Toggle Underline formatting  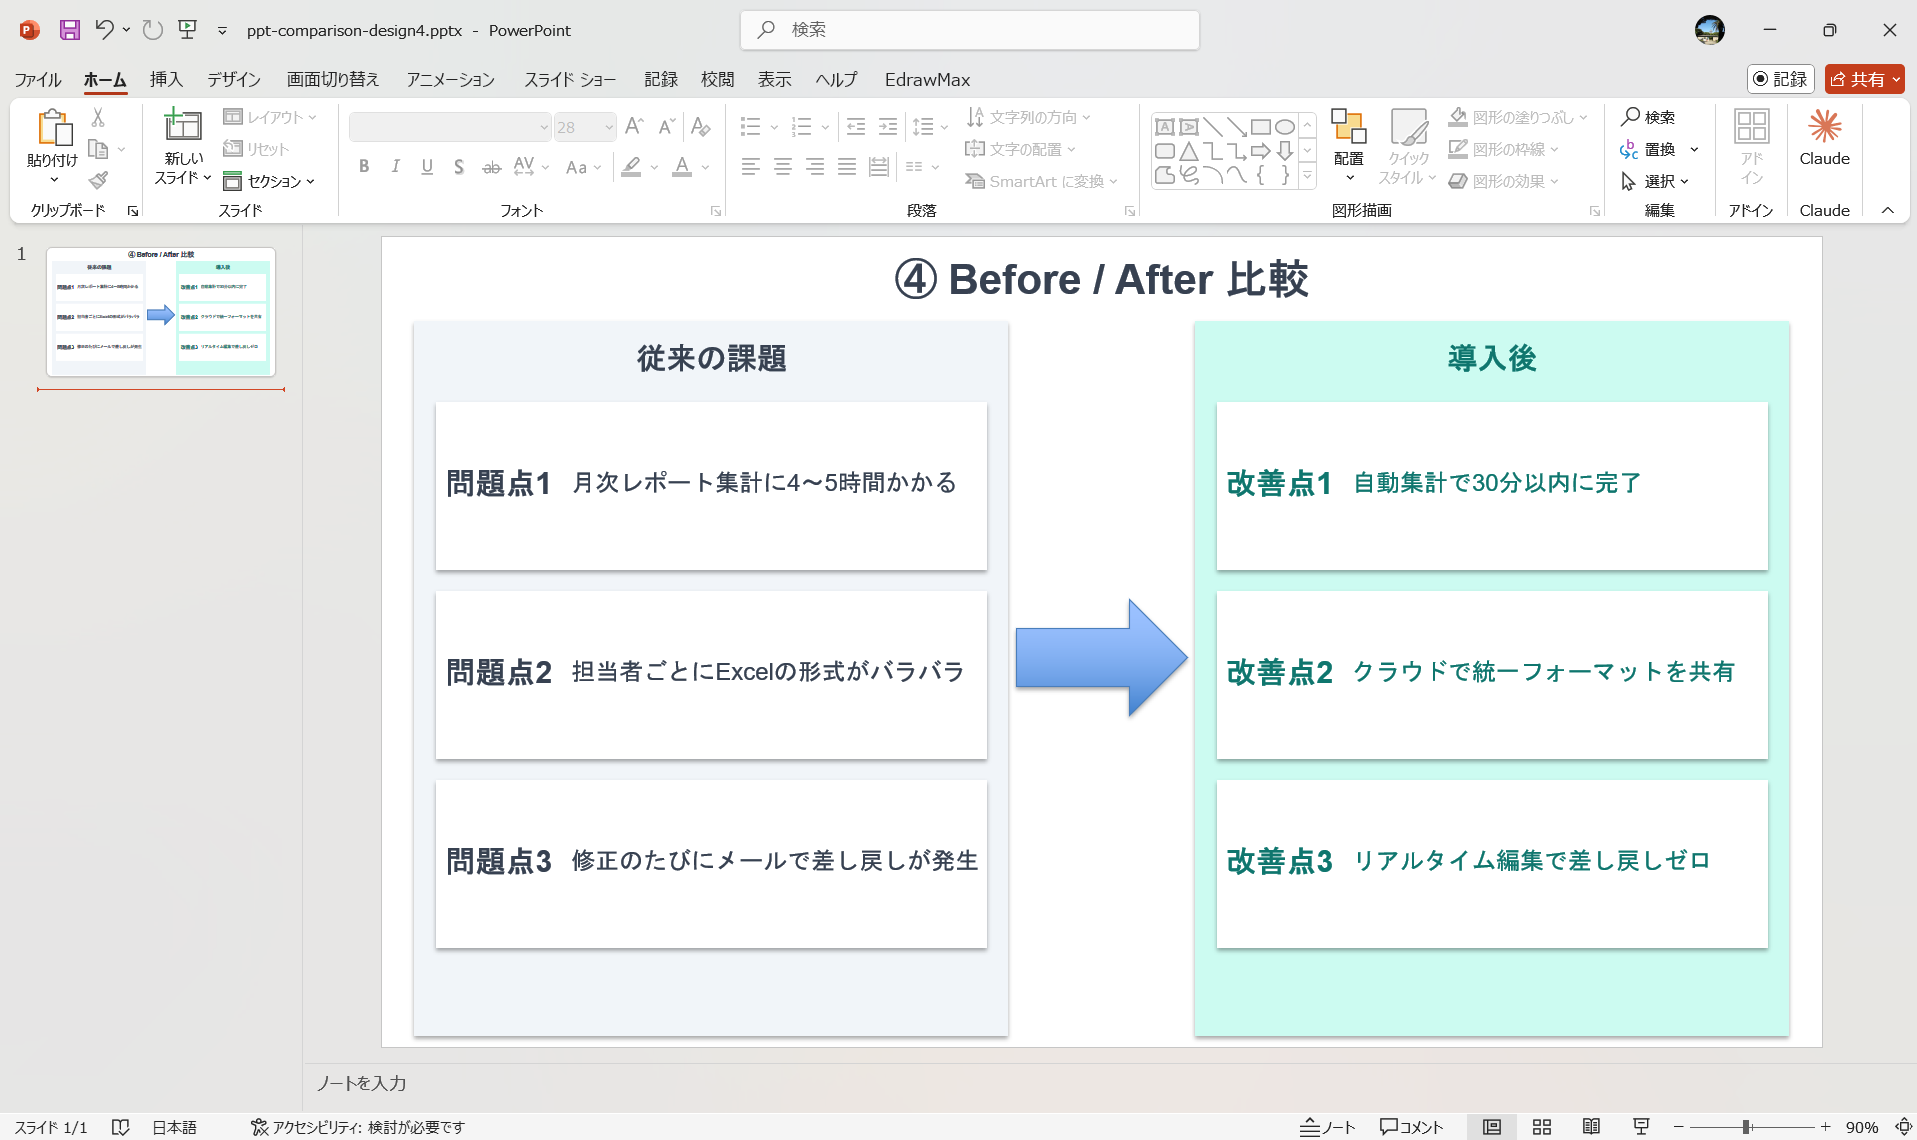[427, 167]
